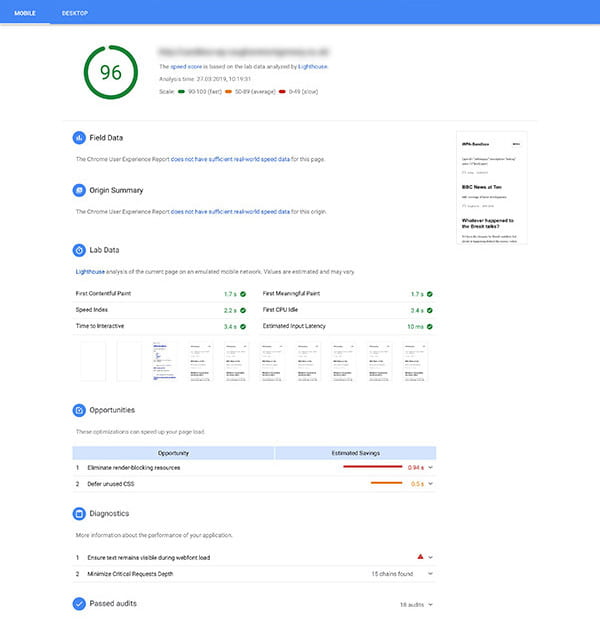Screen dimensions: 600x627
Task: Click the 18 audits count text
Action: coord(412,605)
